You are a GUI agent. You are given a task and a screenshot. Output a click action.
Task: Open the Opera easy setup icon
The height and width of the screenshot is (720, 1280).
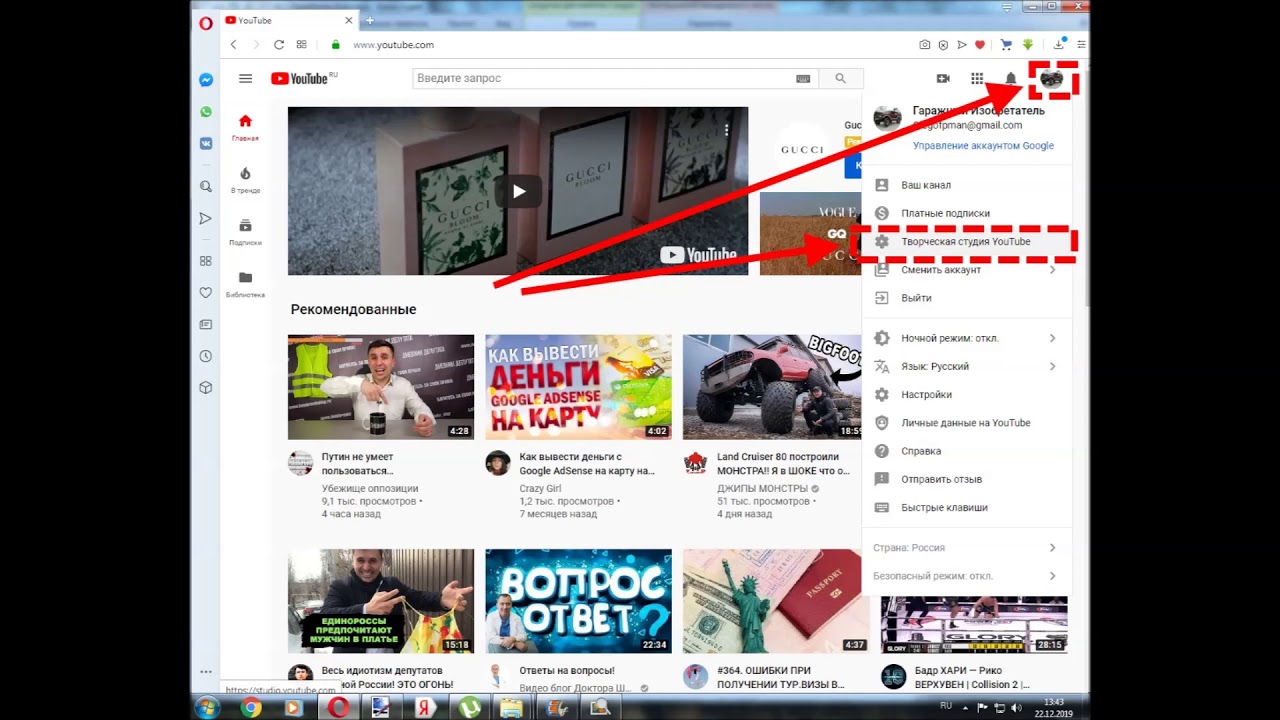click(1081, 45)
